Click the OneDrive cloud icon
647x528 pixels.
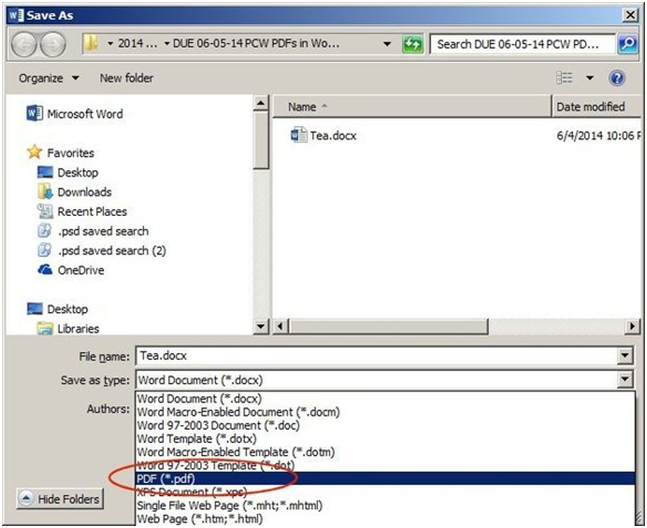click(x=45, y=270)
